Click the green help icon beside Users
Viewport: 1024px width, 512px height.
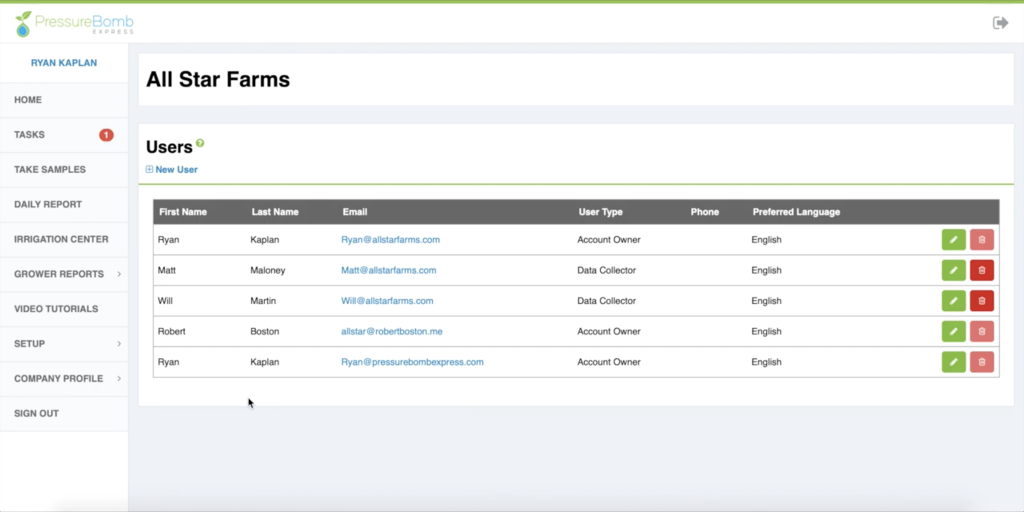(x=200, y=143)
